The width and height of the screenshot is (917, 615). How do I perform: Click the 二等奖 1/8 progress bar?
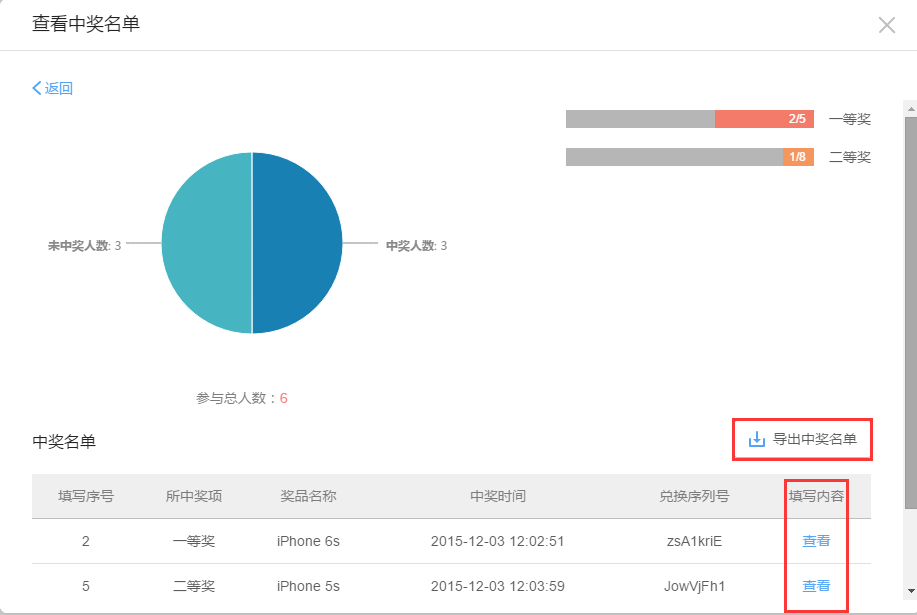690,157
